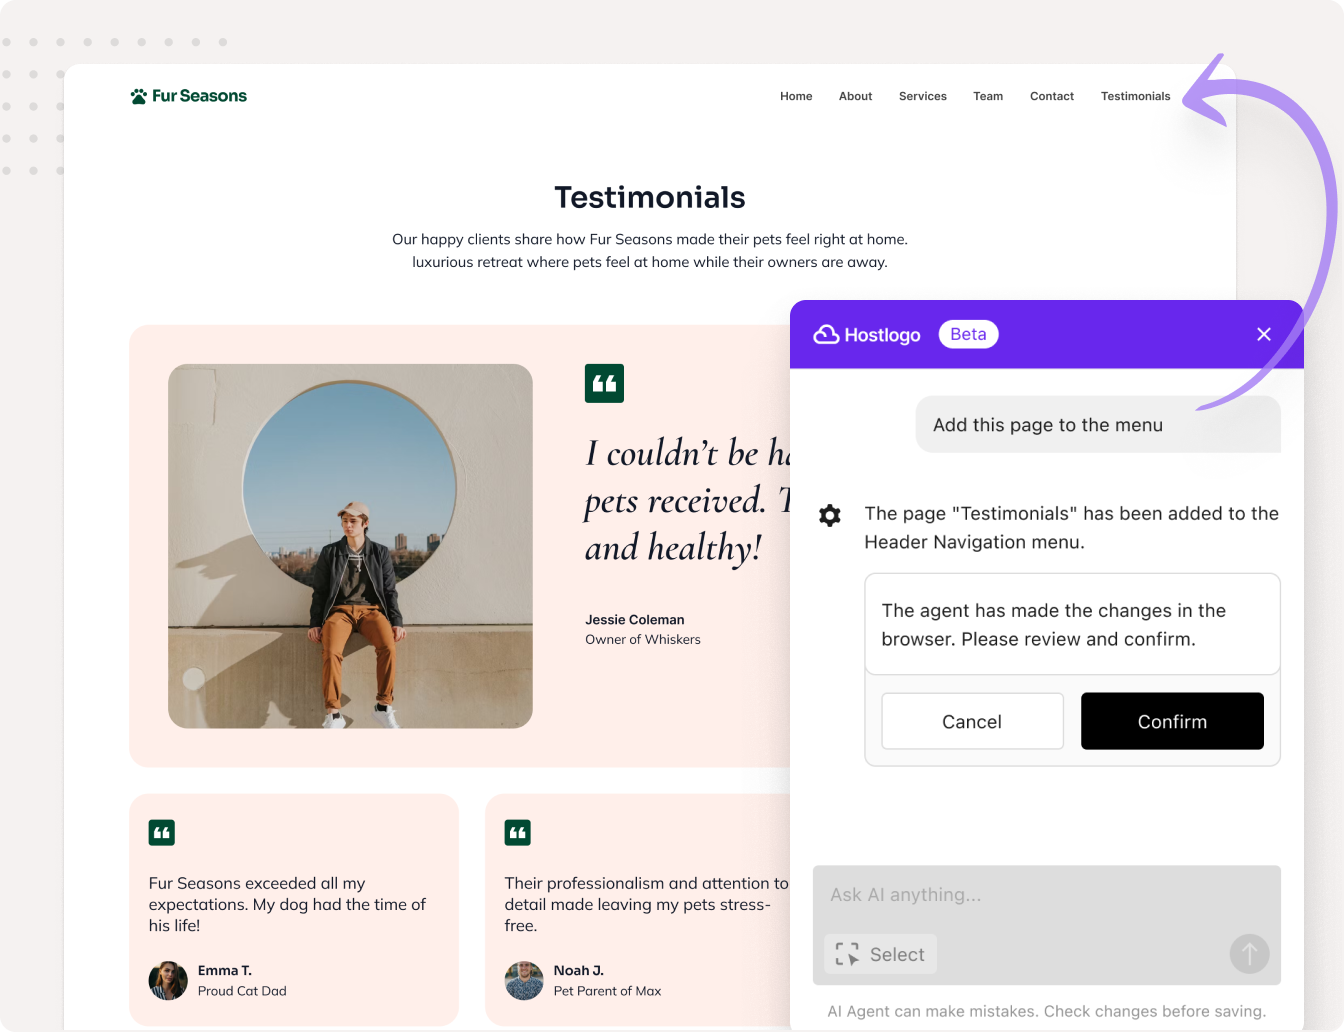Select Testimonials in the header menu
Screen dimensions: 1344x1032
pyautogui.click(x=1135, y=96)
